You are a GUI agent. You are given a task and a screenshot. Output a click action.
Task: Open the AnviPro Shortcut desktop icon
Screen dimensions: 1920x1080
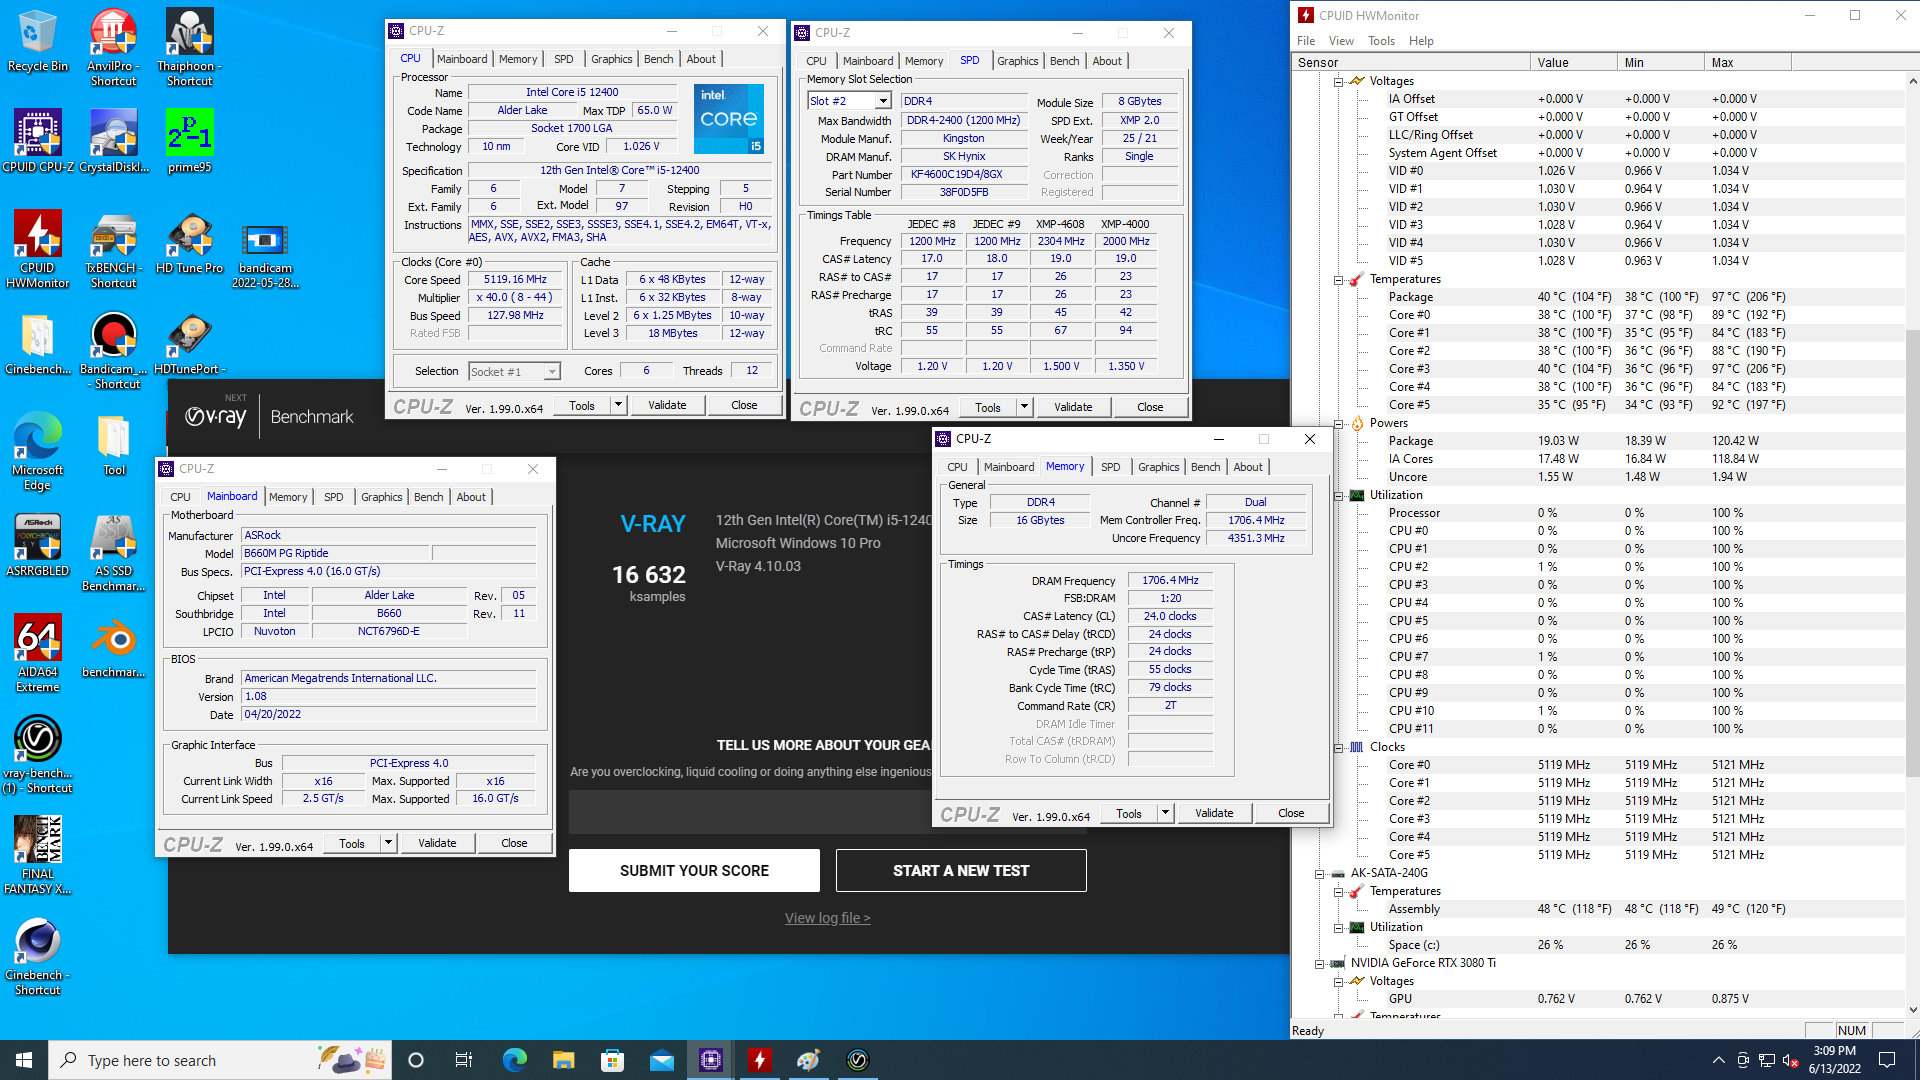tap(113, 47)
